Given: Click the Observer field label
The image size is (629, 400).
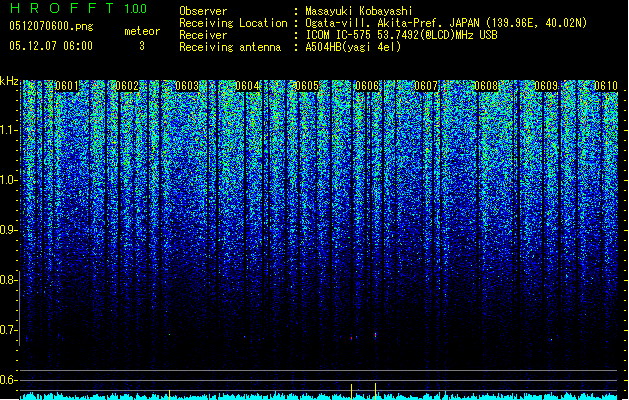Looking at the screenshot, I should click(203, 11).
